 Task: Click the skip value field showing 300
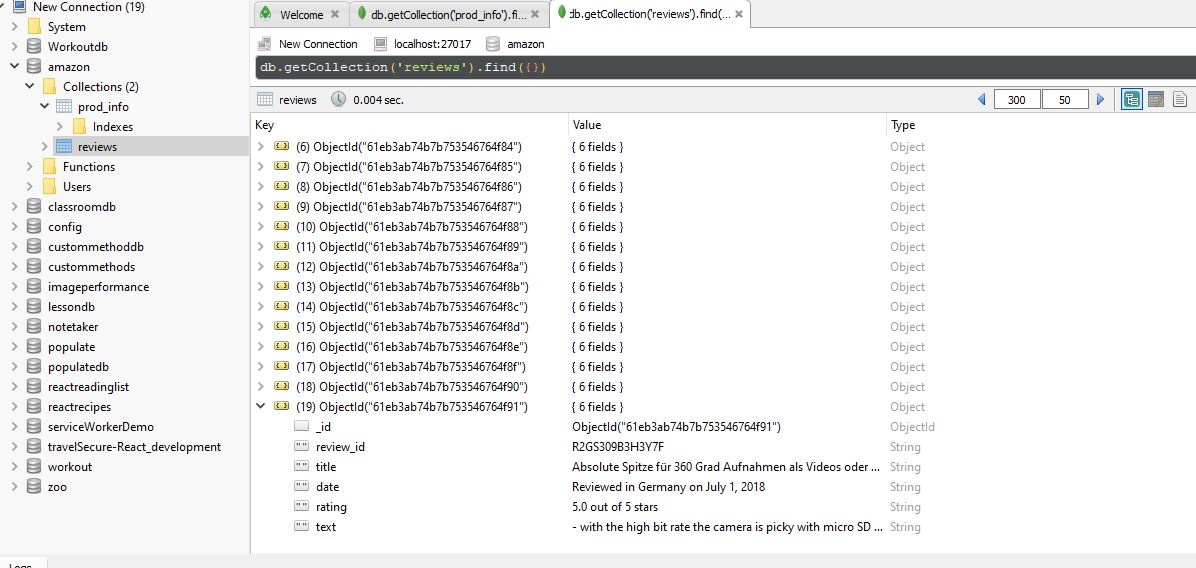(1017, 100)
